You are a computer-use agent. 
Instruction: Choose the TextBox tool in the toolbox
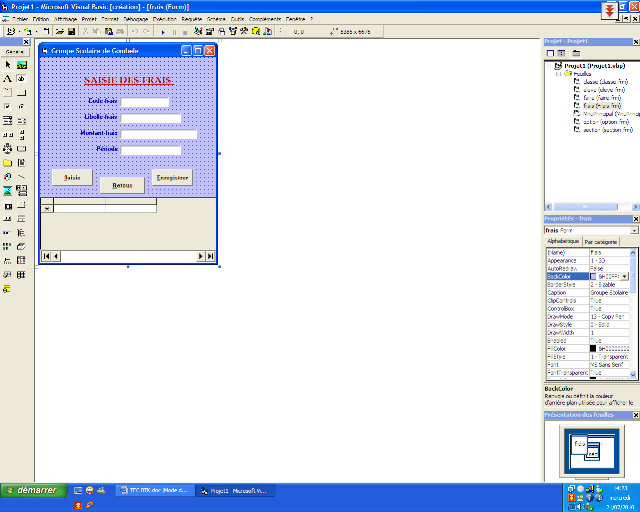tap(21, 78)
